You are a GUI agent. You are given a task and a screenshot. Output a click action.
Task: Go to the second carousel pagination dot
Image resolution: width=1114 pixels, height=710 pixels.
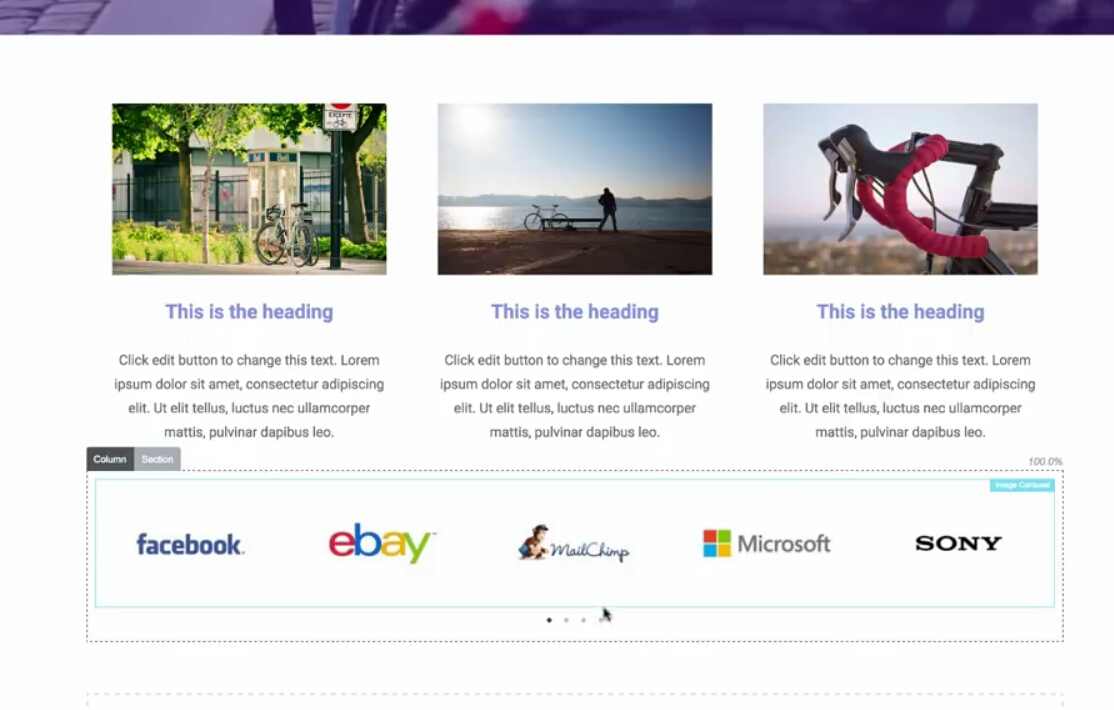pyautogui.click(x=566, y=620)
